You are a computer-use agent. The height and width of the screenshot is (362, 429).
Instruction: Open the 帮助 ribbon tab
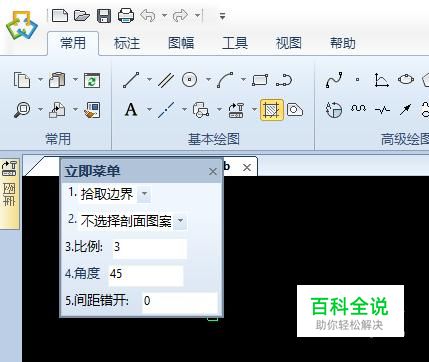click(x=343, y=43)
